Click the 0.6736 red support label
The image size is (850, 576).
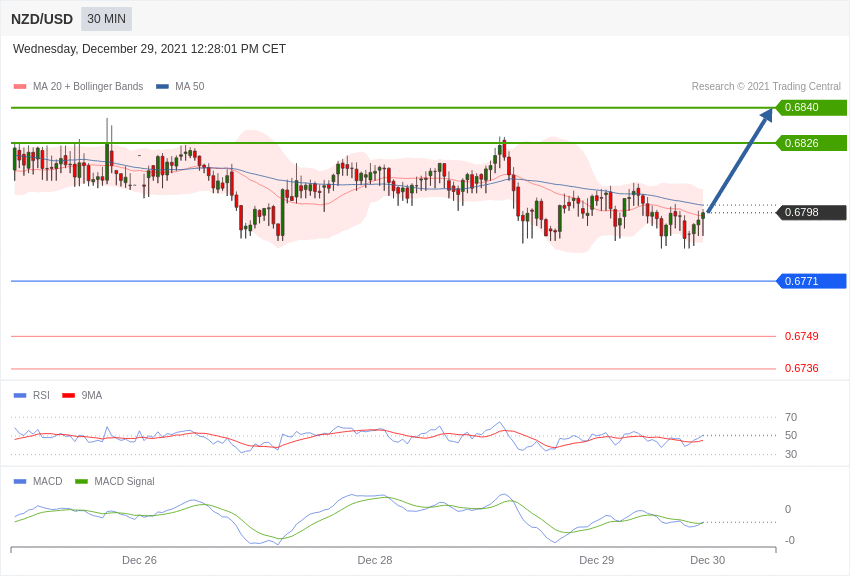click(801, 368)
